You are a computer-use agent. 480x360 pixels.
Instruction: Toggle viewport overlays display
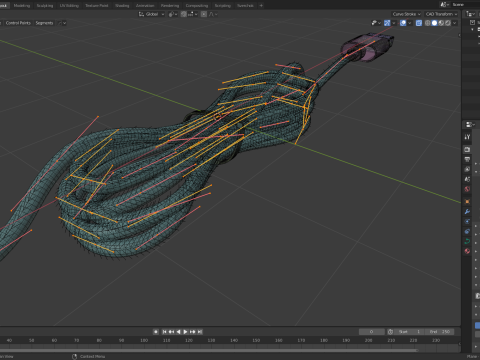403,23
